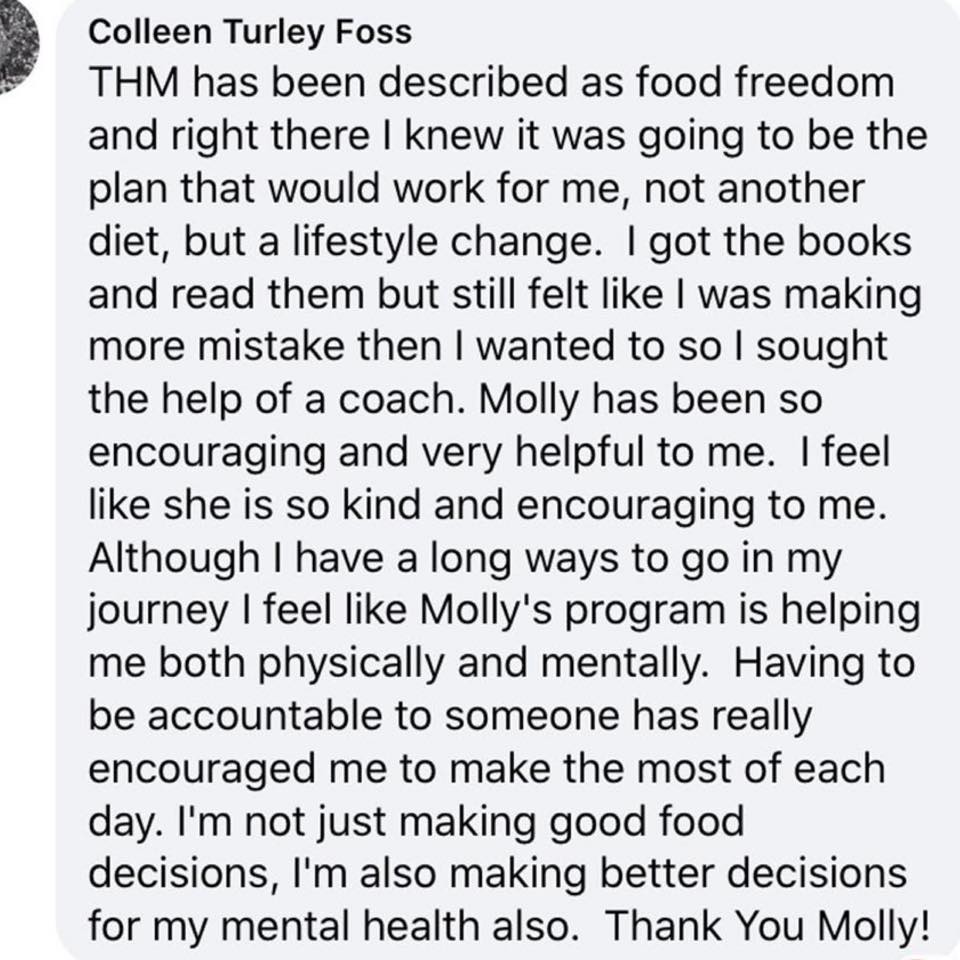Click the words "accountable to someone"
This screenshot has width=960, height=960.
[384, 716]
